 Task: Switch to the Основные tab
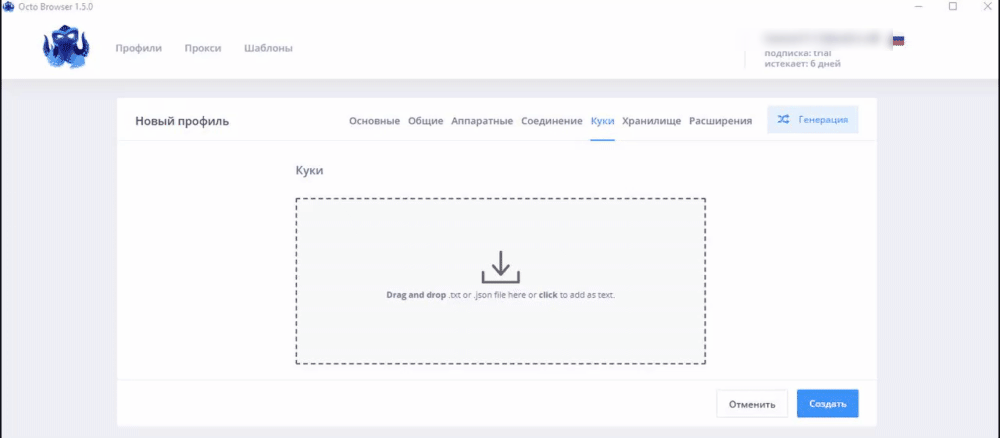pyautogui.click(x=374, y=121)
